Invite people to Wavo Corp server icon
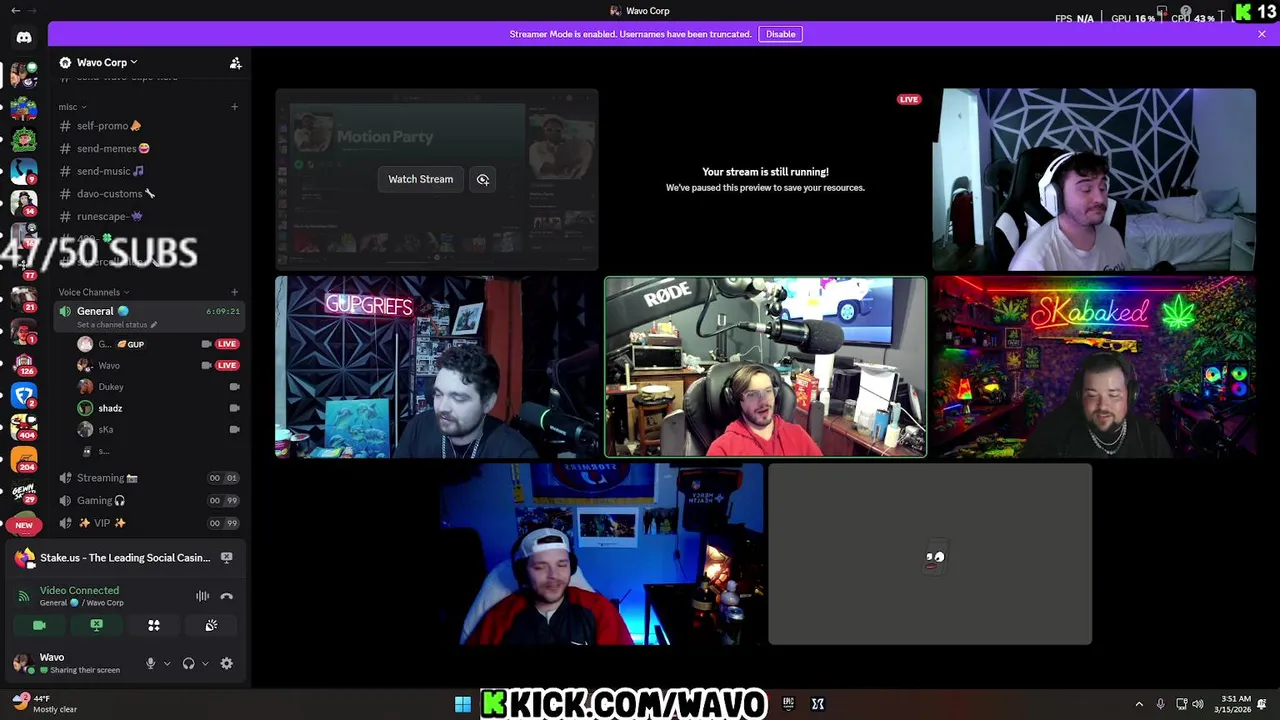 click(x=236, y=63)
